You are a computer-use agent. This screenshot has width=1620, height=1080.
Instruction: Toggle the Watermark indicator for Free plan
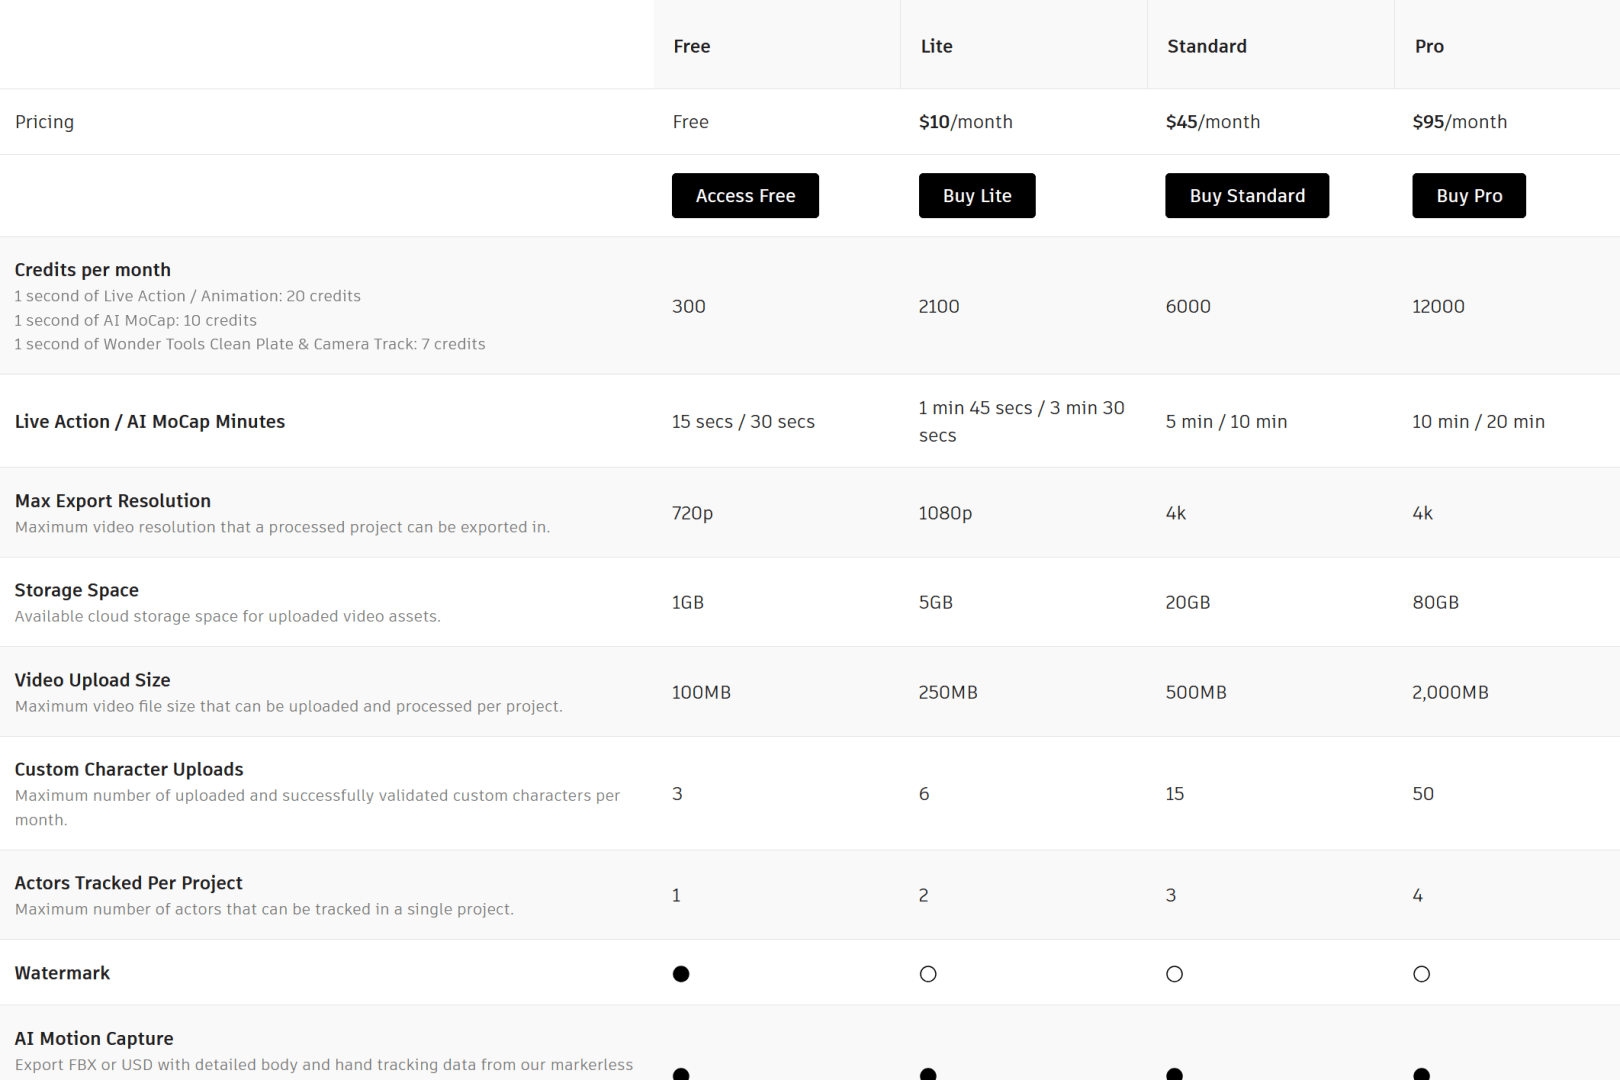[x=681, y=972]
